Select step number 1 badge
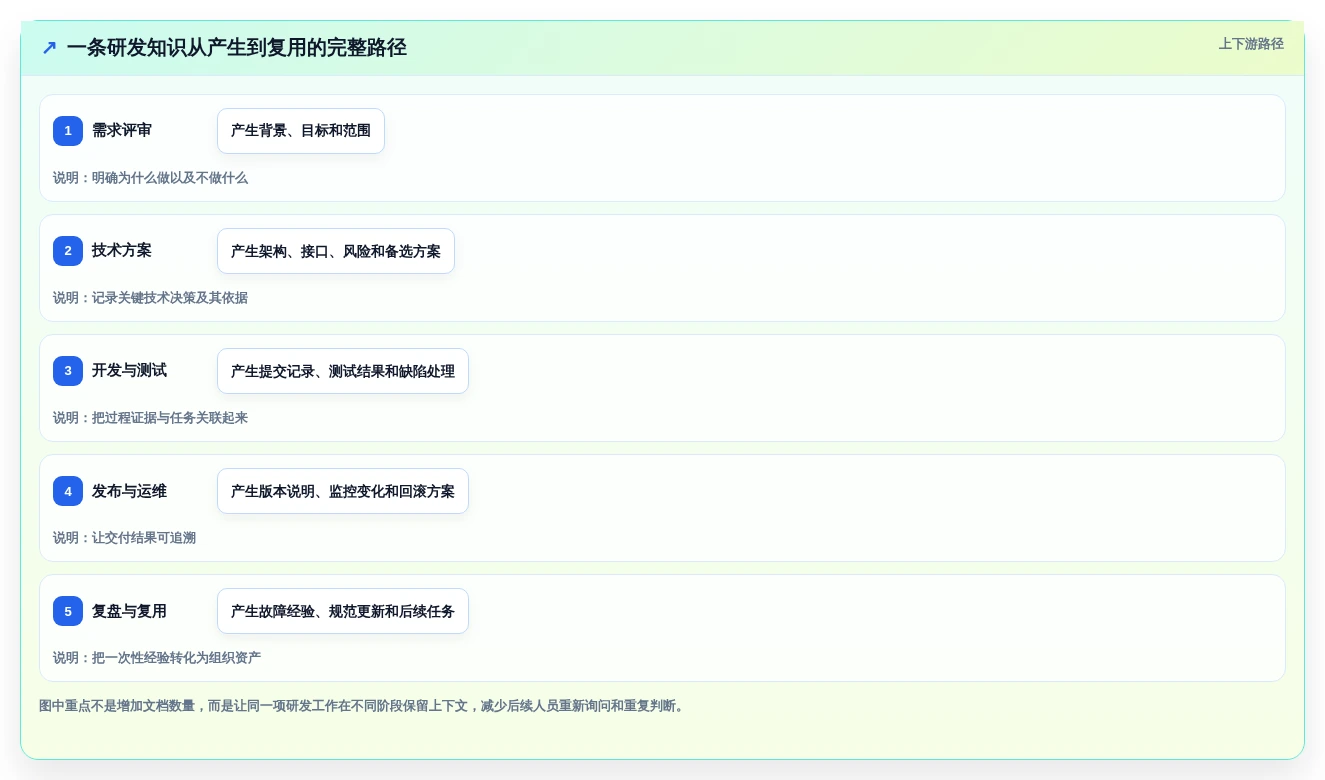 (68, 131)
